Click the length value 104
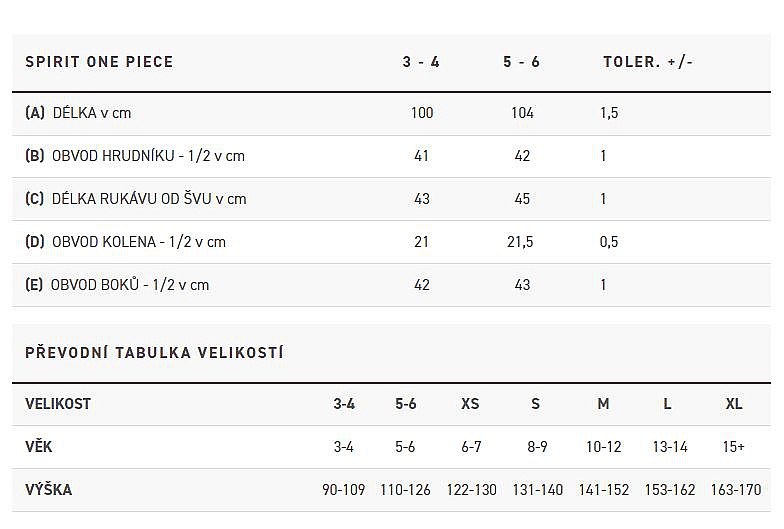The width and height of the screenshot is (784, 529). (522, 113)
